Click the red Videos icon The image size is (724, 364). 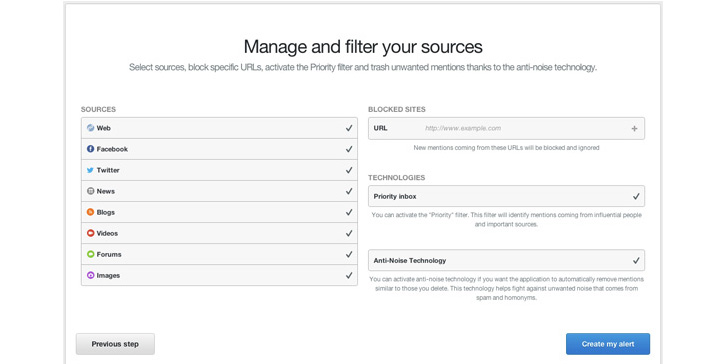(90, 233)
